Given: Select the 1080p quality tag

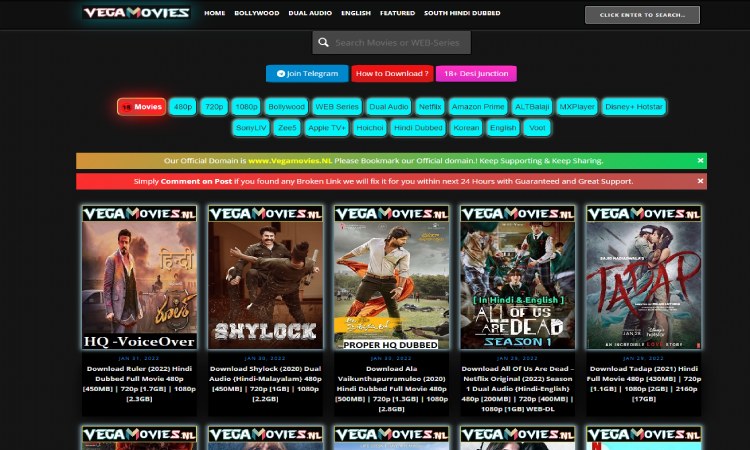Looking at the screenshot, I should point(246,107).
